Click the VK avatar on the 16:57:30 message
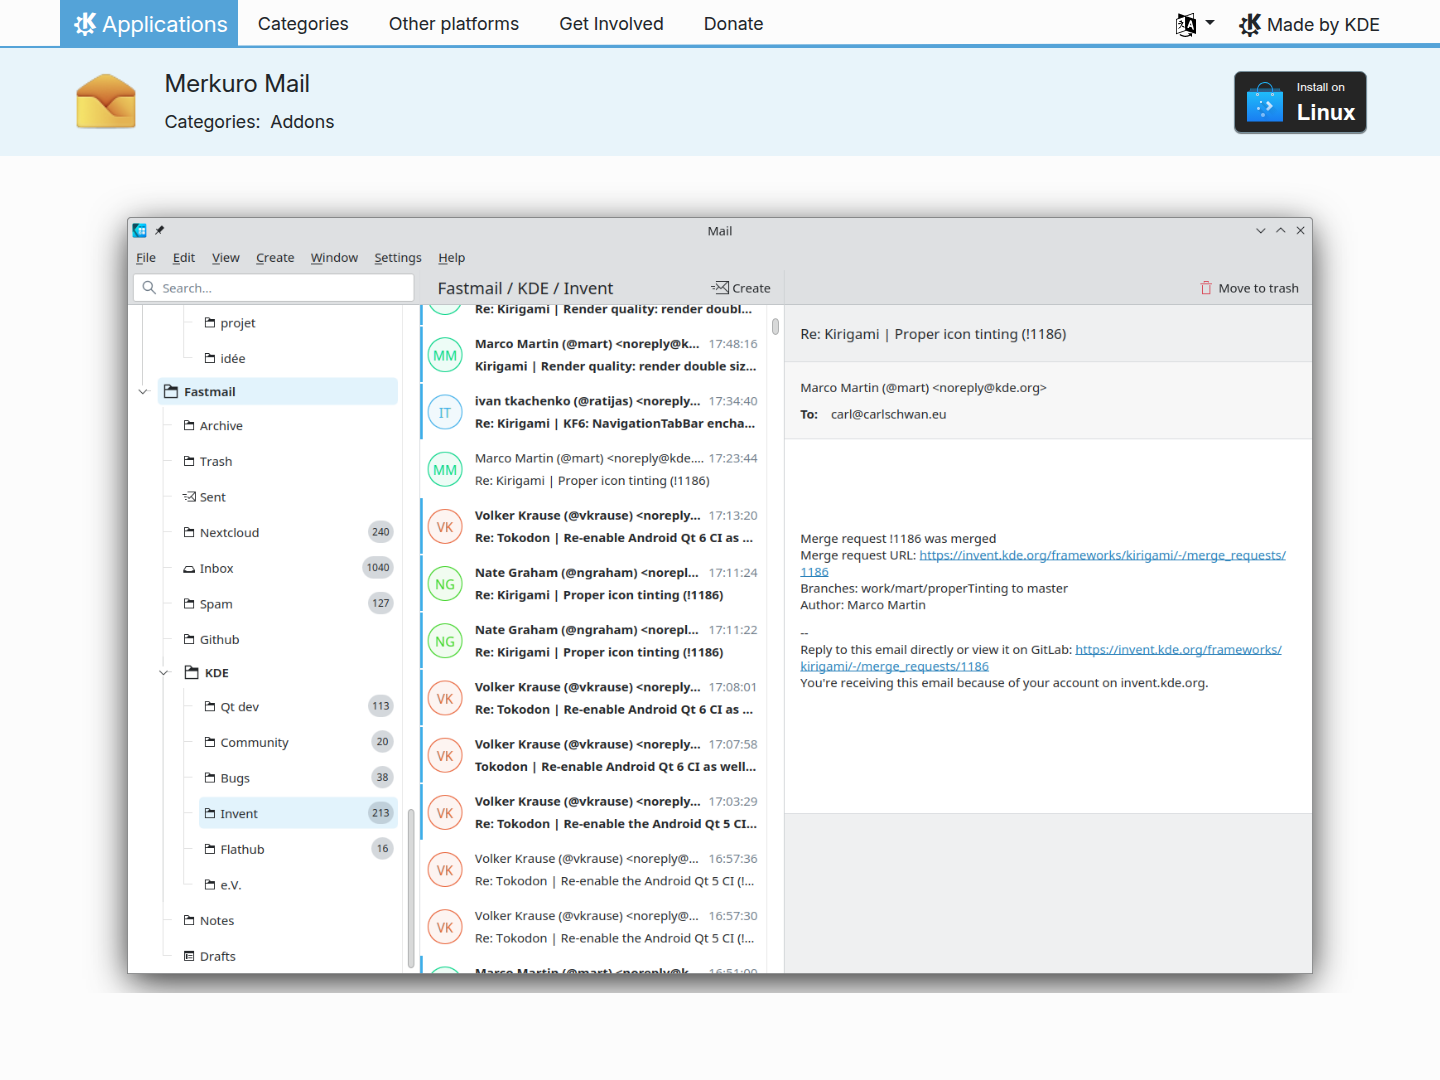 coord(445,927)
